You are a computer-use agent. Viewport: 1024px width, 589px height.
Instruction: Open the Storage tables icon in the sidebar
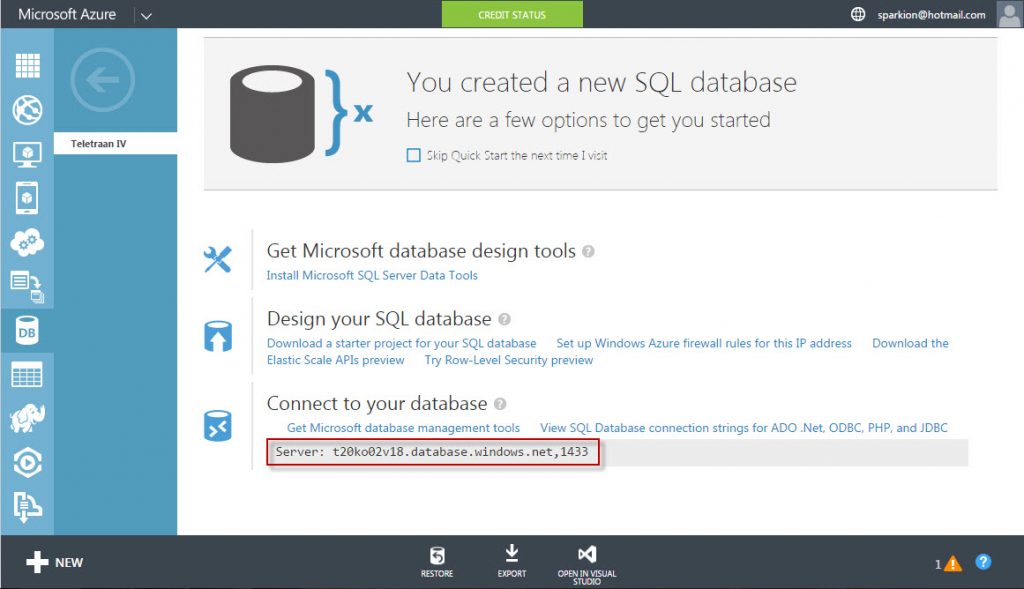coord(27,374)
